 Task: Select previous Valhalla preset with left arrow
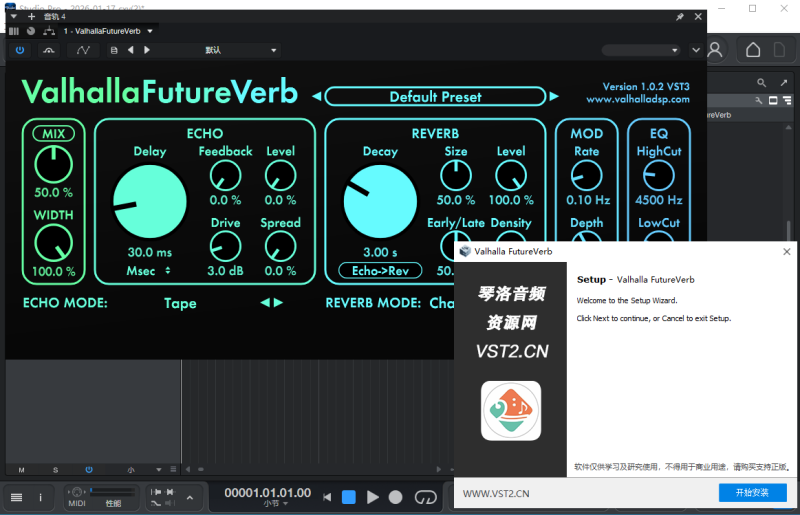(317, 96)
